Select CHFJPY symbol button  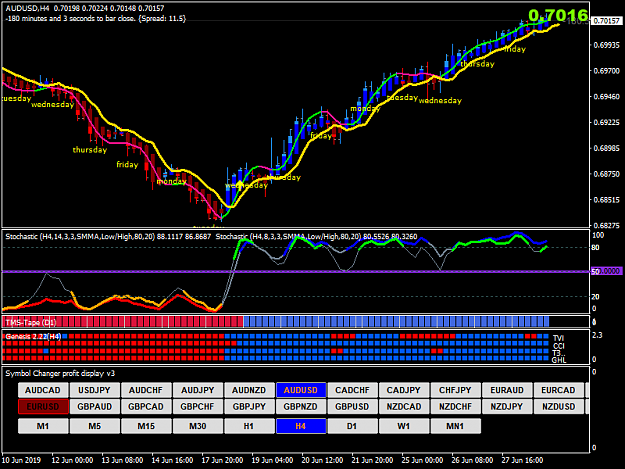(x=455, y=390)
